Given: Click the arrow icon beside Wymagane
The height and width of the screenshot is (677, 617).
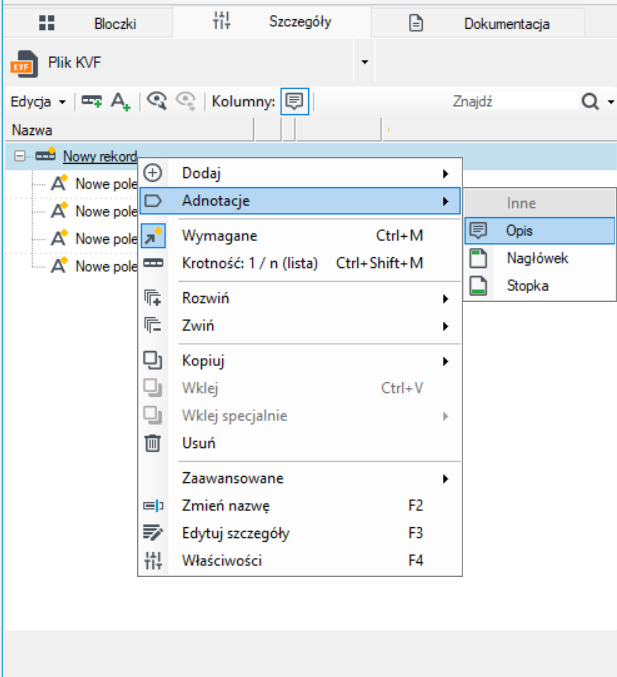Looking at the screenshot, I should (x=153, y=236).
